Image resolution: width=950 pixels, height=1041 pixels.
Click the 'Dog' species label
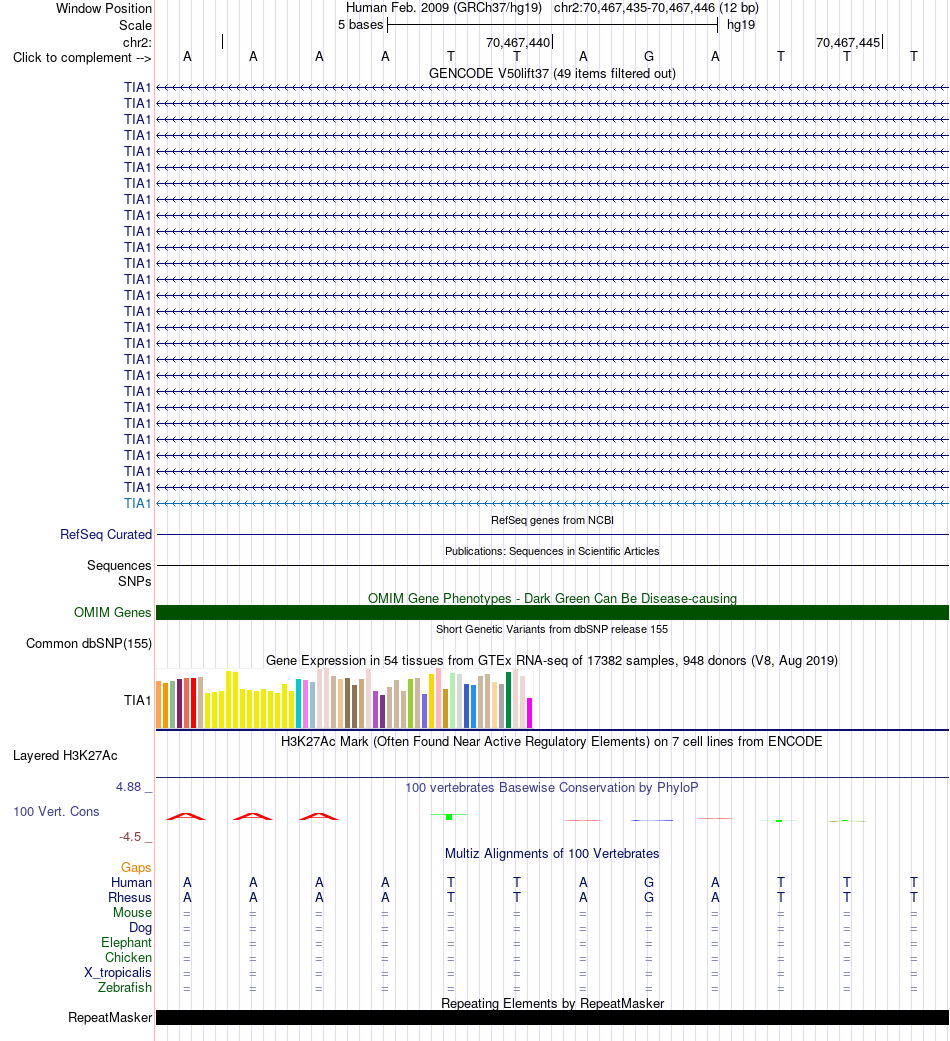[140, 927]
